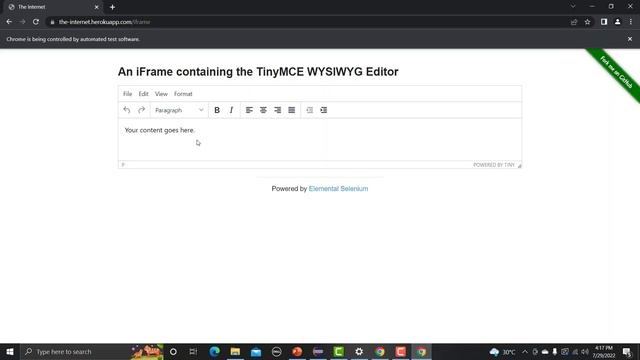The image size is (640, 360).
Task: Open the browser side panel
Action: click(604, 22)
